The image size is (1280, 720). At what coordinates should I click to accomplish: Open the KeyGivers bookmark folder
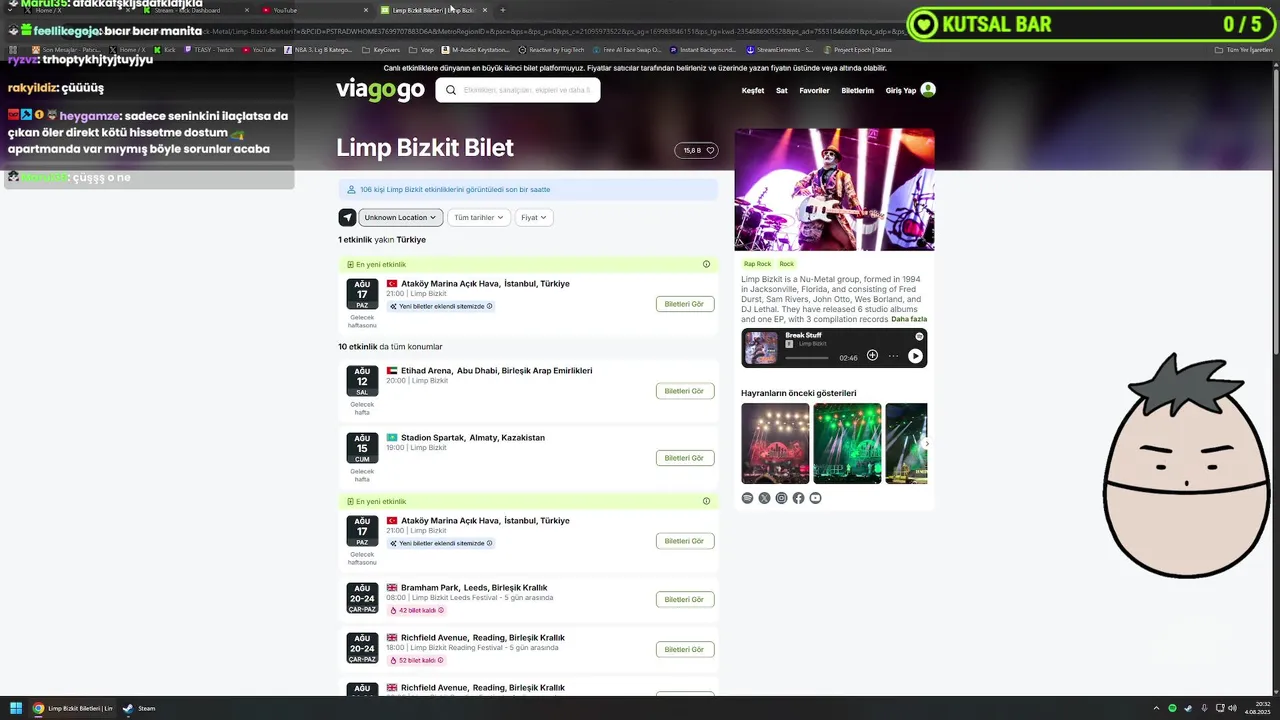(381, 49)
